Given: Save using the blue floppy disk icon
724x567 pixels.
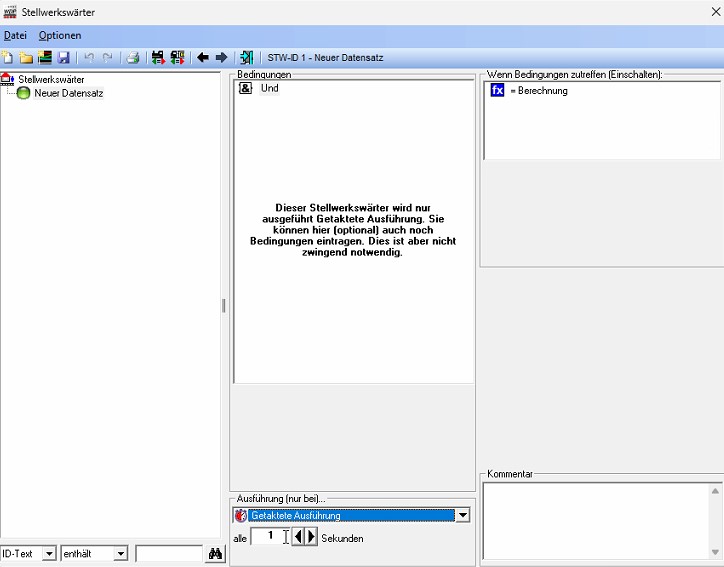Looking at the screenshot, I should tap(64, 58).
